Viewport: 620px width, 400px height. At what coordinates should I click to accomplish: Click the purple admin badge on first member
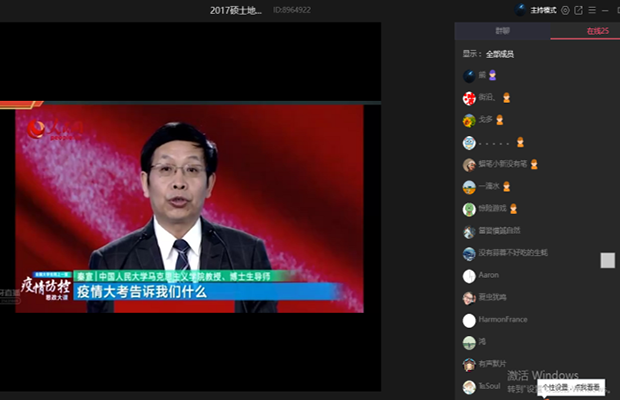[x=492, y=75]
